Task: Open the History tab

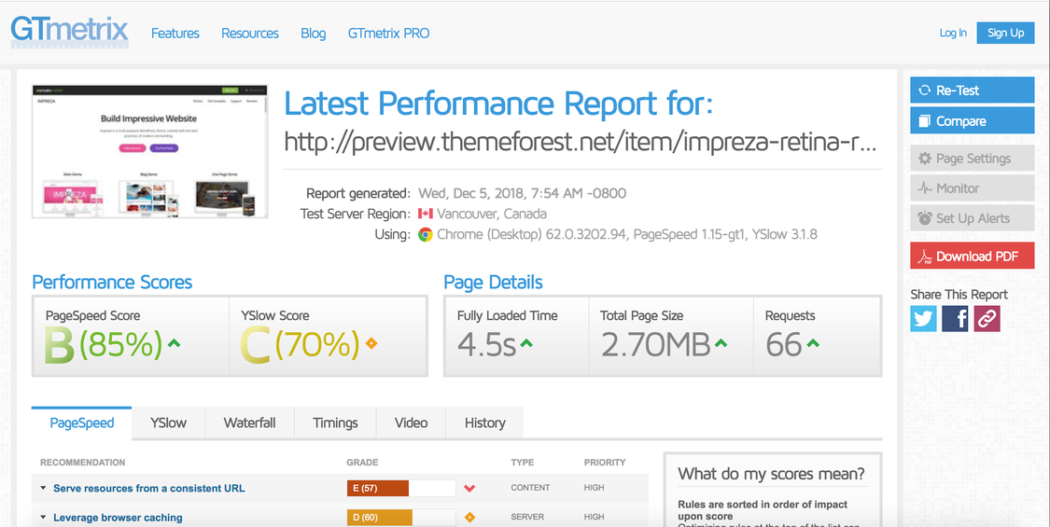Action: 485,423
